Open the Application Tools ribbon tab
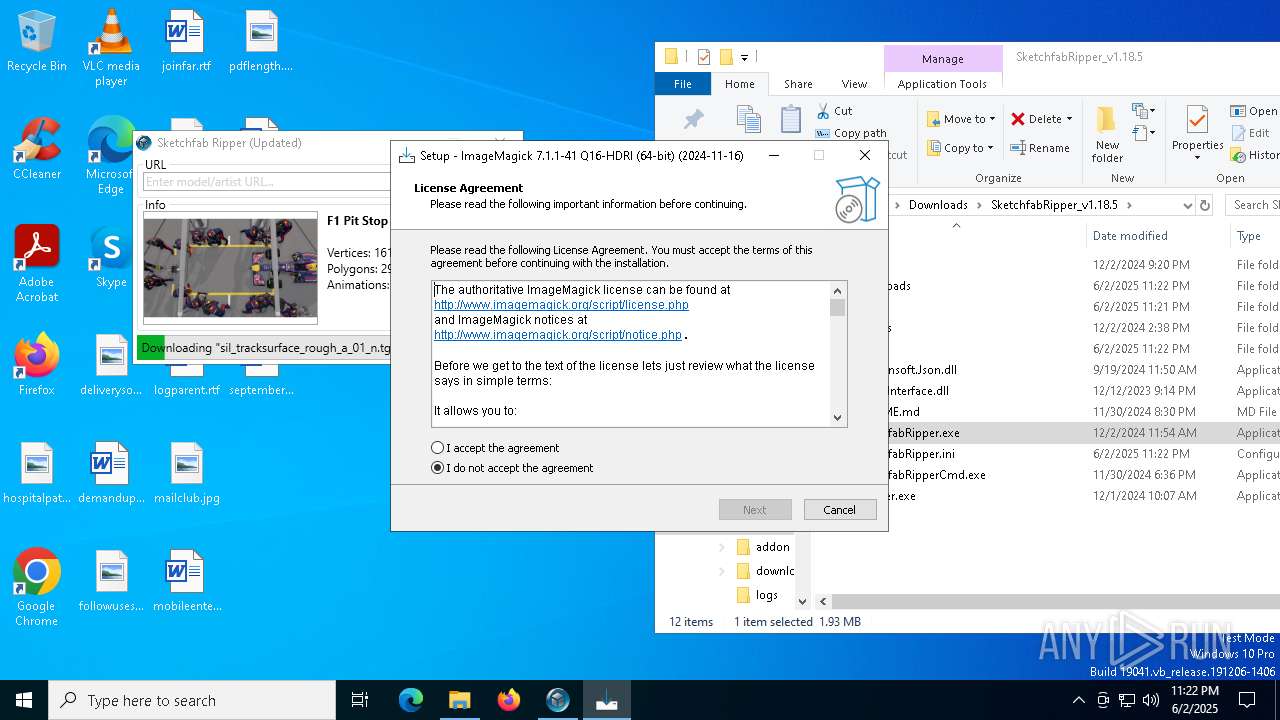The height and width of the screenshot is (720, 1280). point(942,84)
